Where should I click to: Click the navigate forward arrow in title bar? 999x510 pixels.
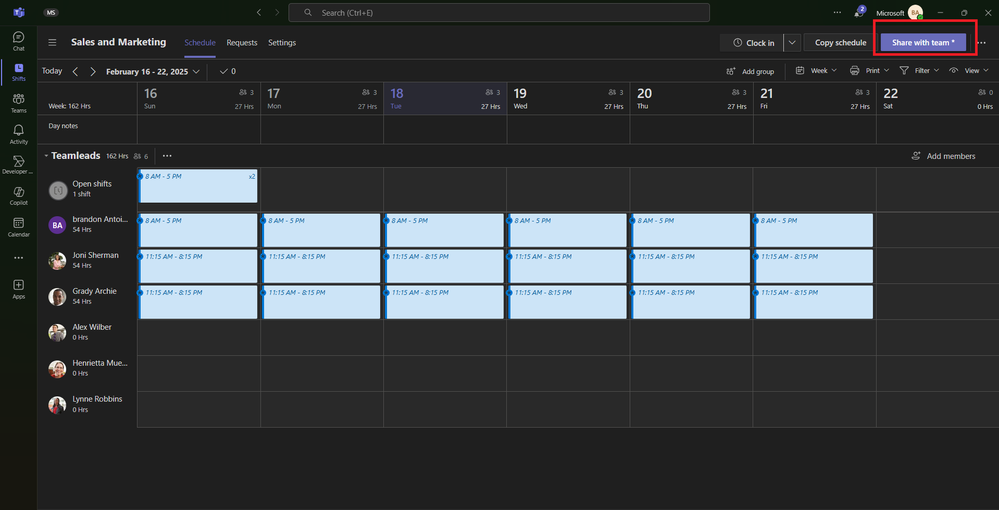point(277,12)
